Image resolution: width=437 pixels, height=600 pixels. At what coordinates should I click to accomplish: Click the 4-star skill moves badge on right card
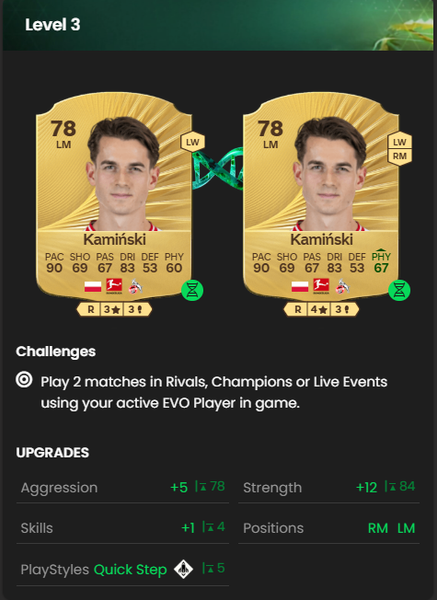pyautogui.click(x=321, y=309)
